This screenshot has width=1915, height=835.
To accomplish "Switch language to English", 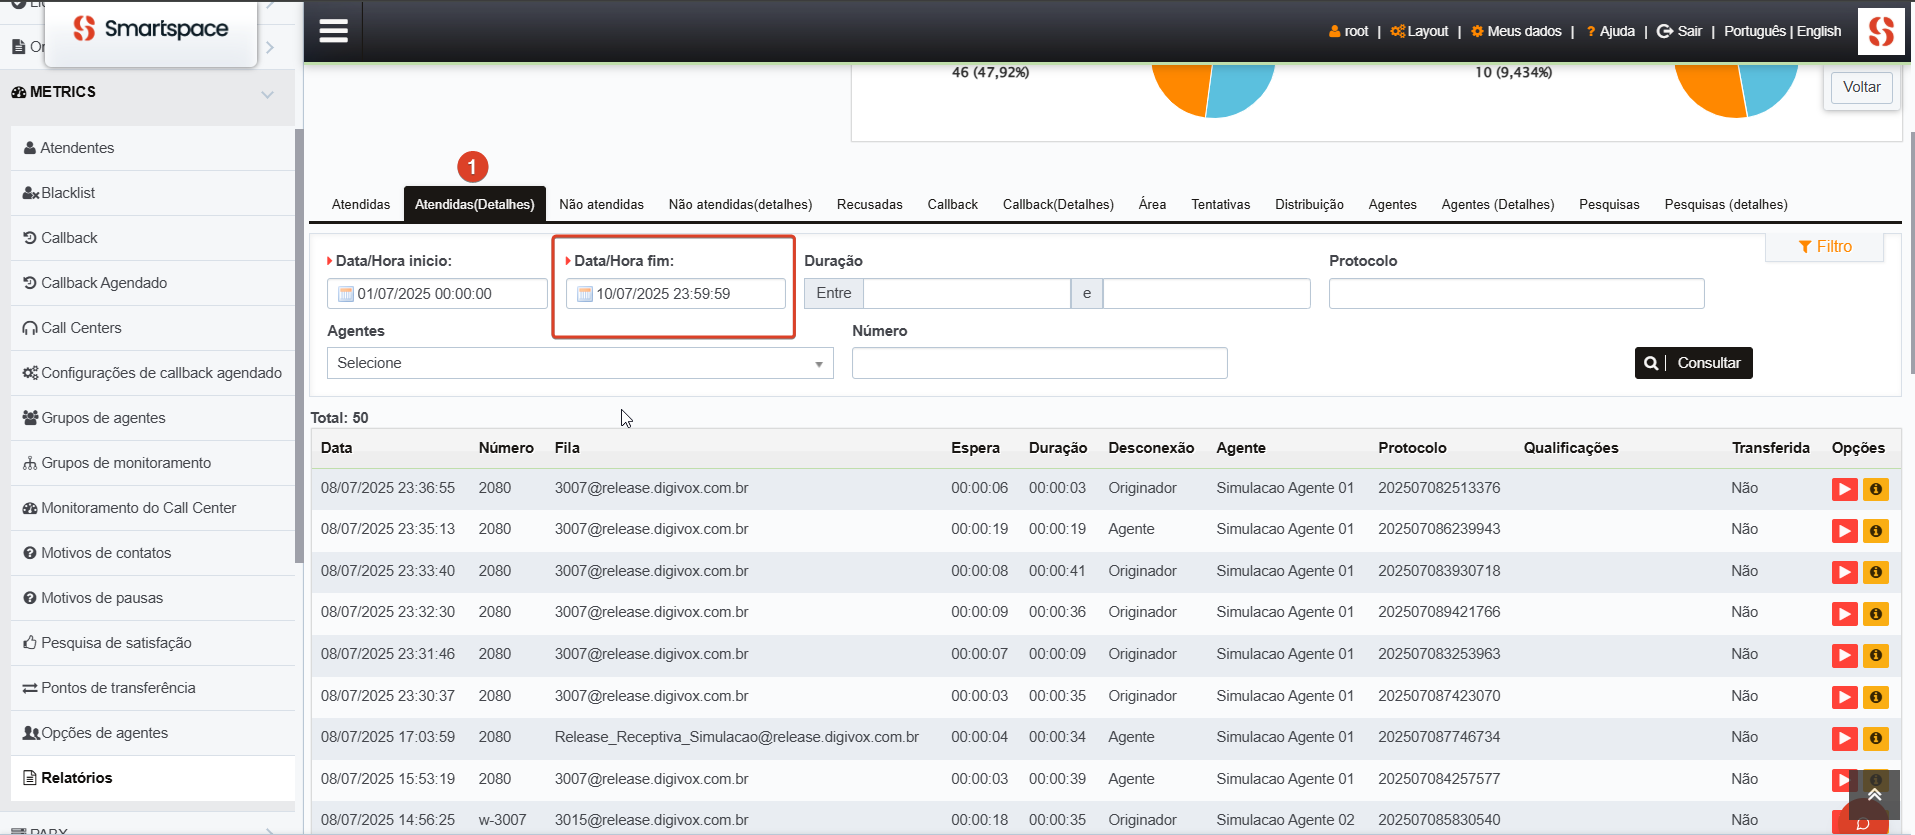I will pos(1819,31).
